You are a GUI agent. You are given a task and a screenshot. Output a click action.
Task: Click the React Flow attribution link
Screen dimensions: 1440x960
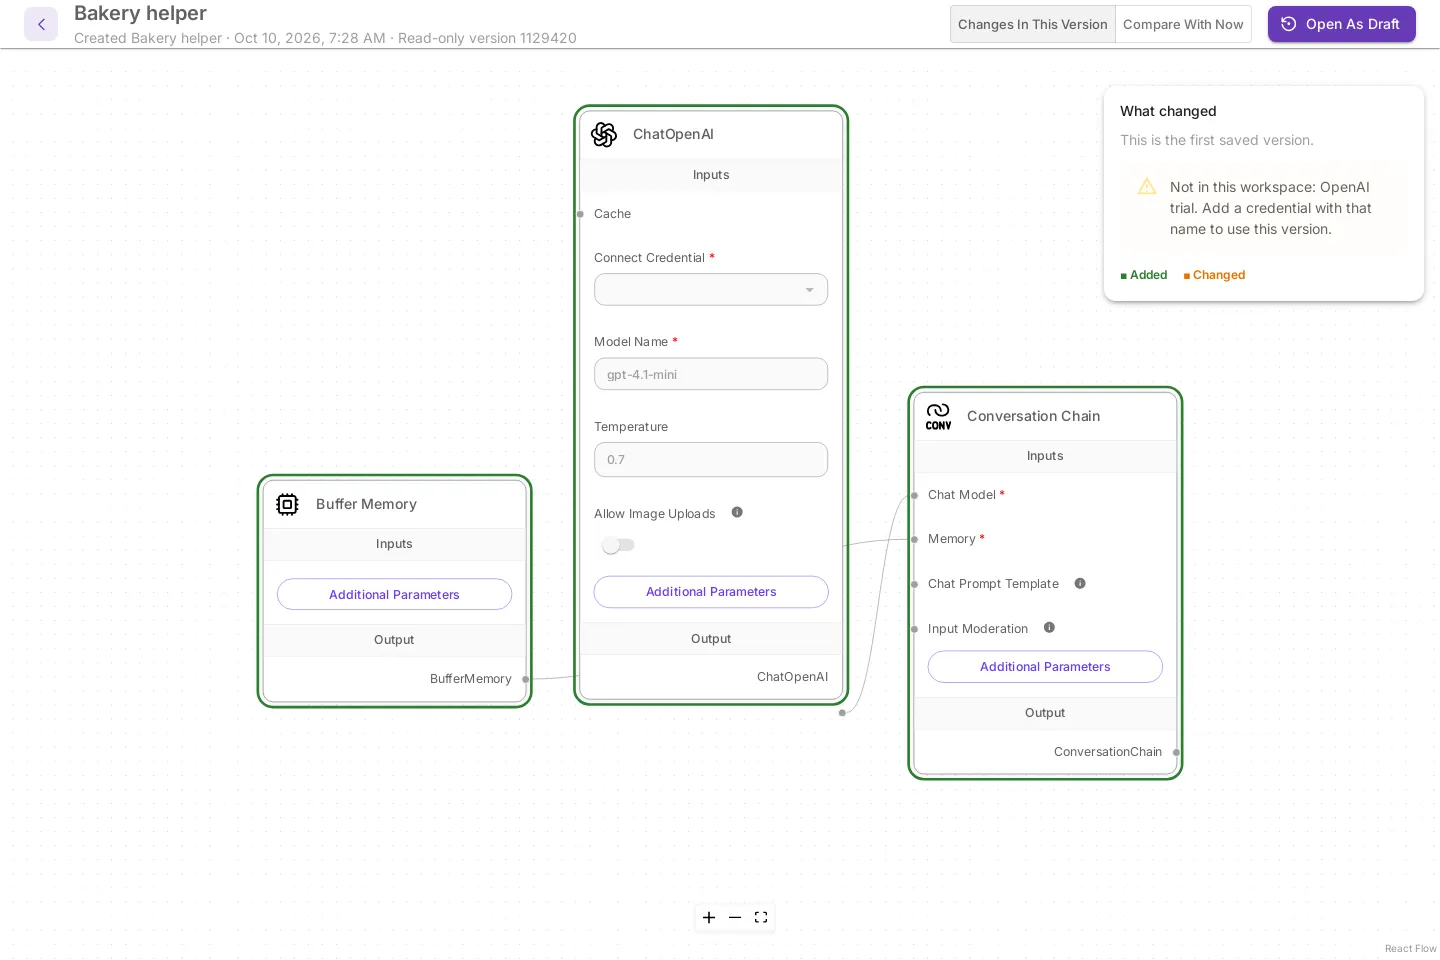[1410, 949]
